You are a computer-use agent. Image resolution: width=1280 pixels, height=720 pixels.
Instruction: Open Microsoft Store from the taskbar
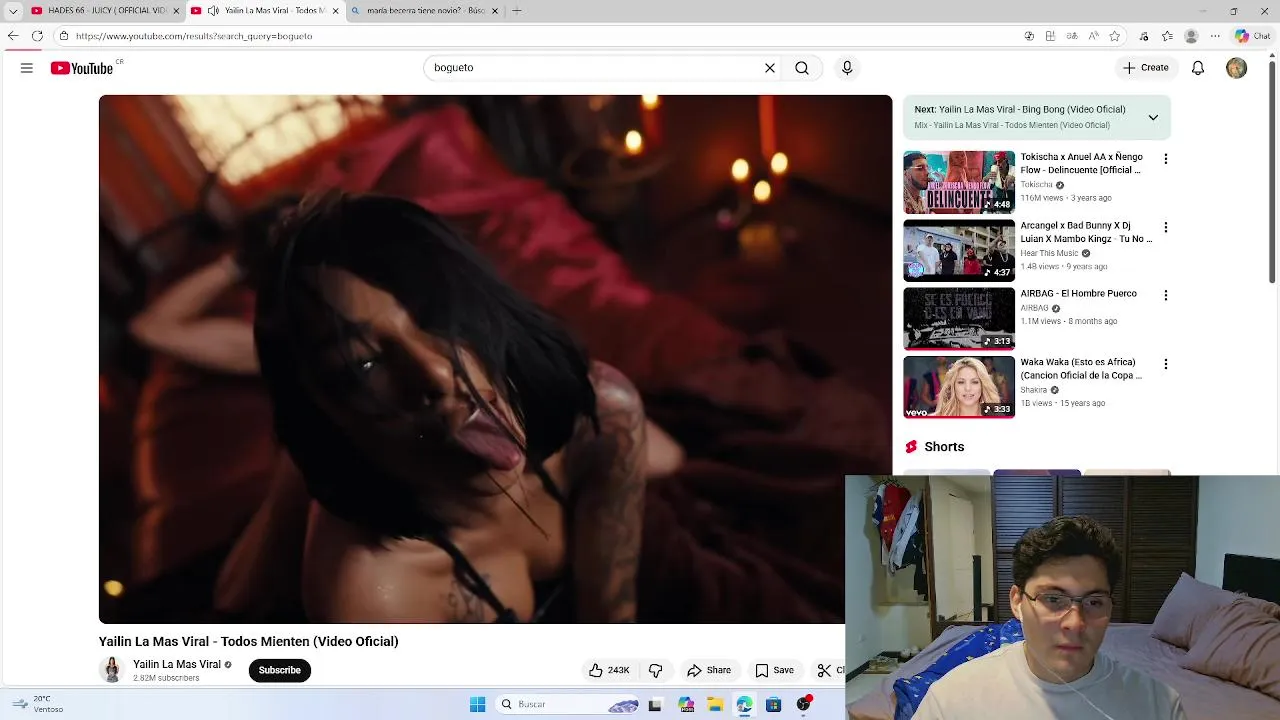(773, 704)
